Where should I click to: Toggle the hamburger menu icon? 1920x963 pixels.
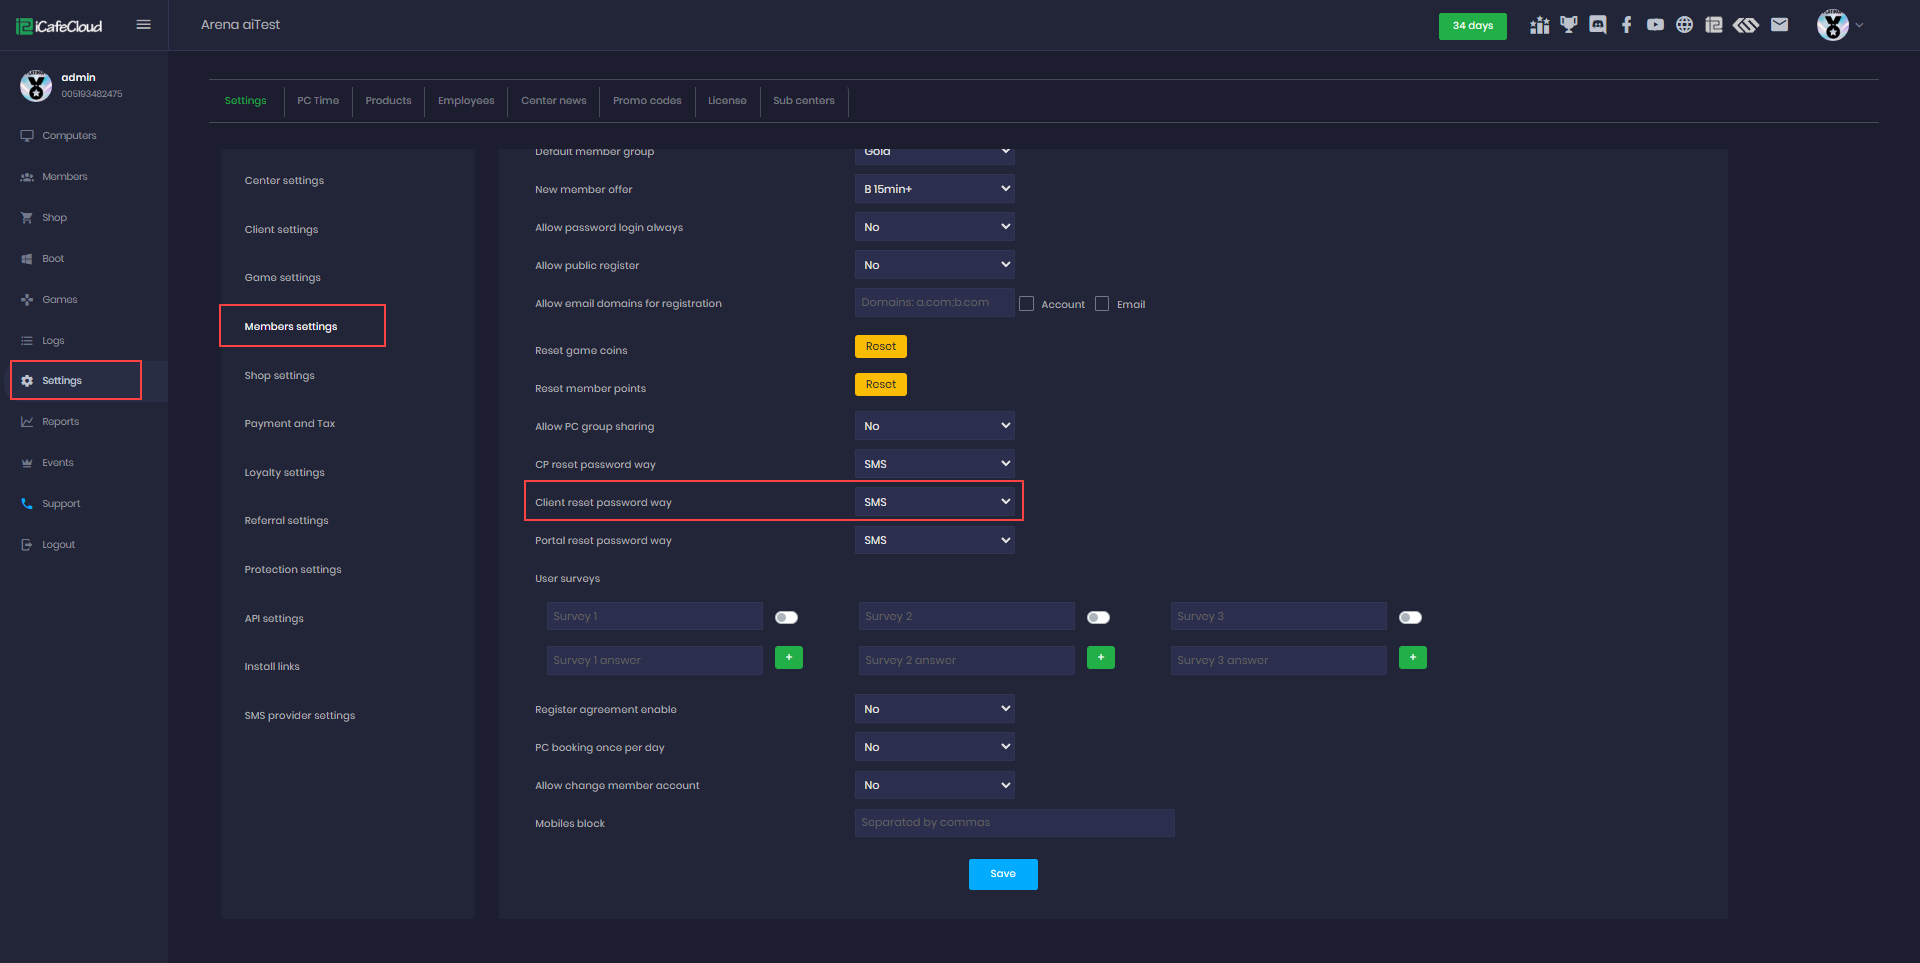pos(143,25)
